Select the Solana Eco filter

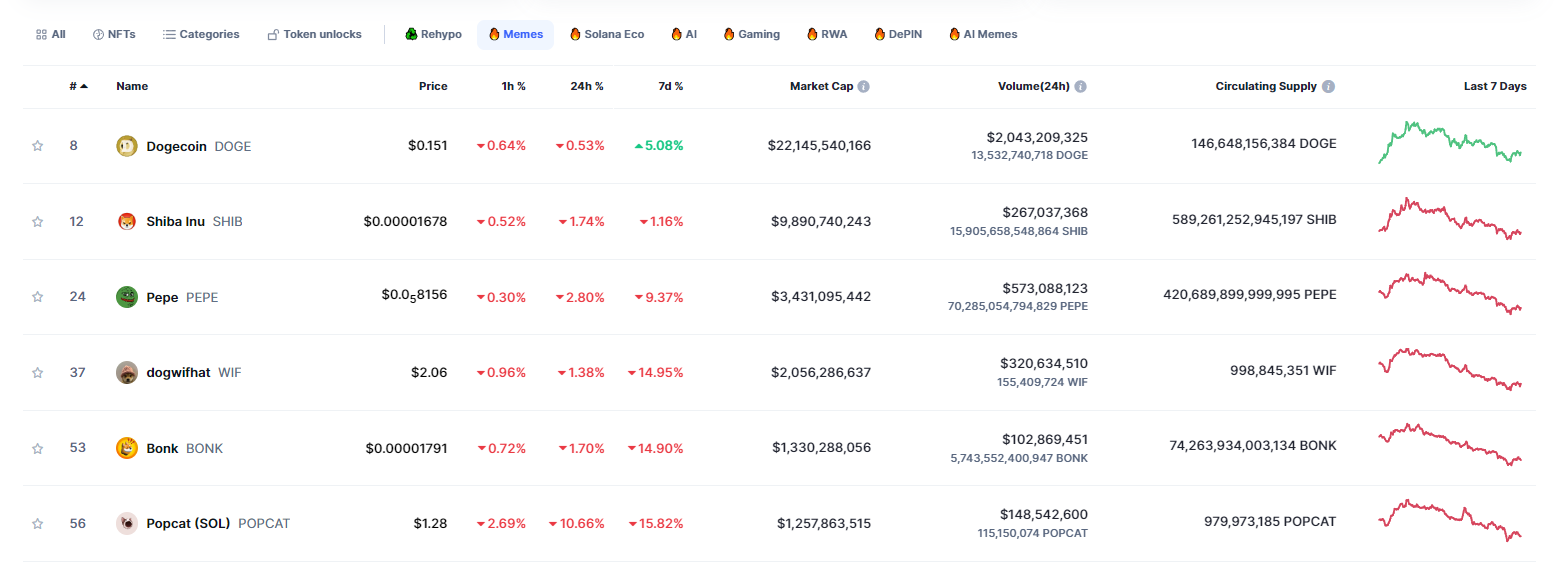607,34
